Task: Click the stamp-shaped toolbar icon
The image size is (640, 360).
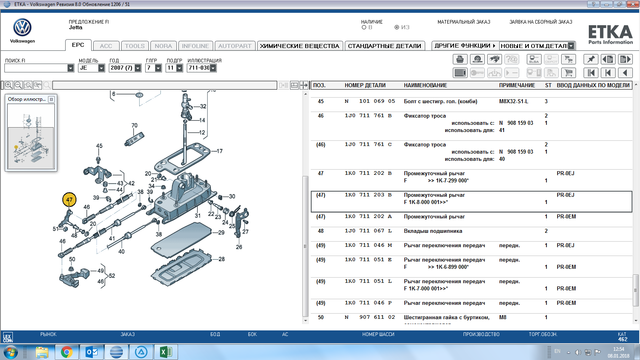Action: (477, 59)
